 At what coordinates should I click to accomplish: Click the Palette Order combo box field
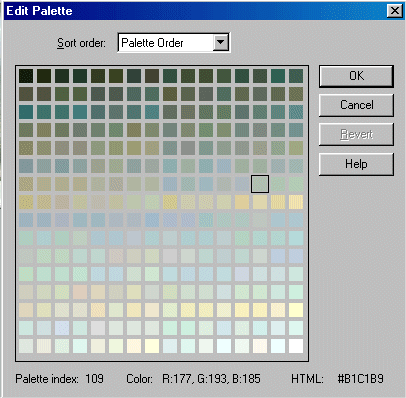174,42
